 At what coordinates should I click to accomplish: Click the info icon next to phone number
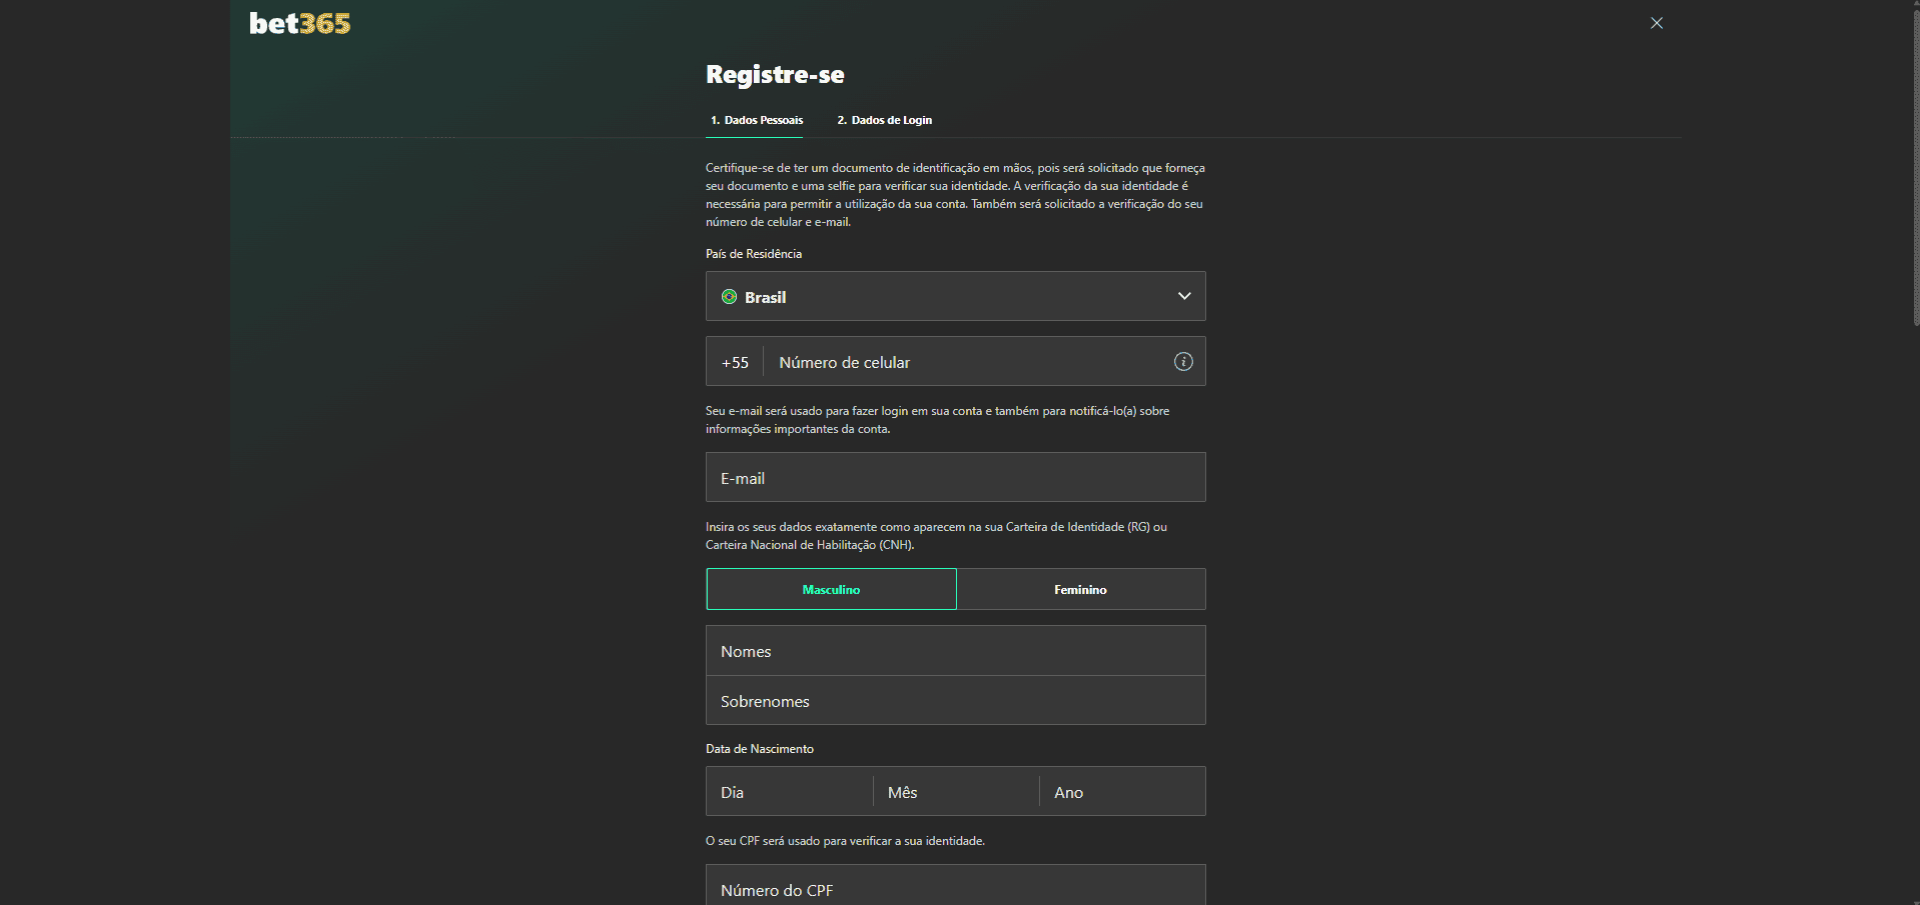[1182, 362]
